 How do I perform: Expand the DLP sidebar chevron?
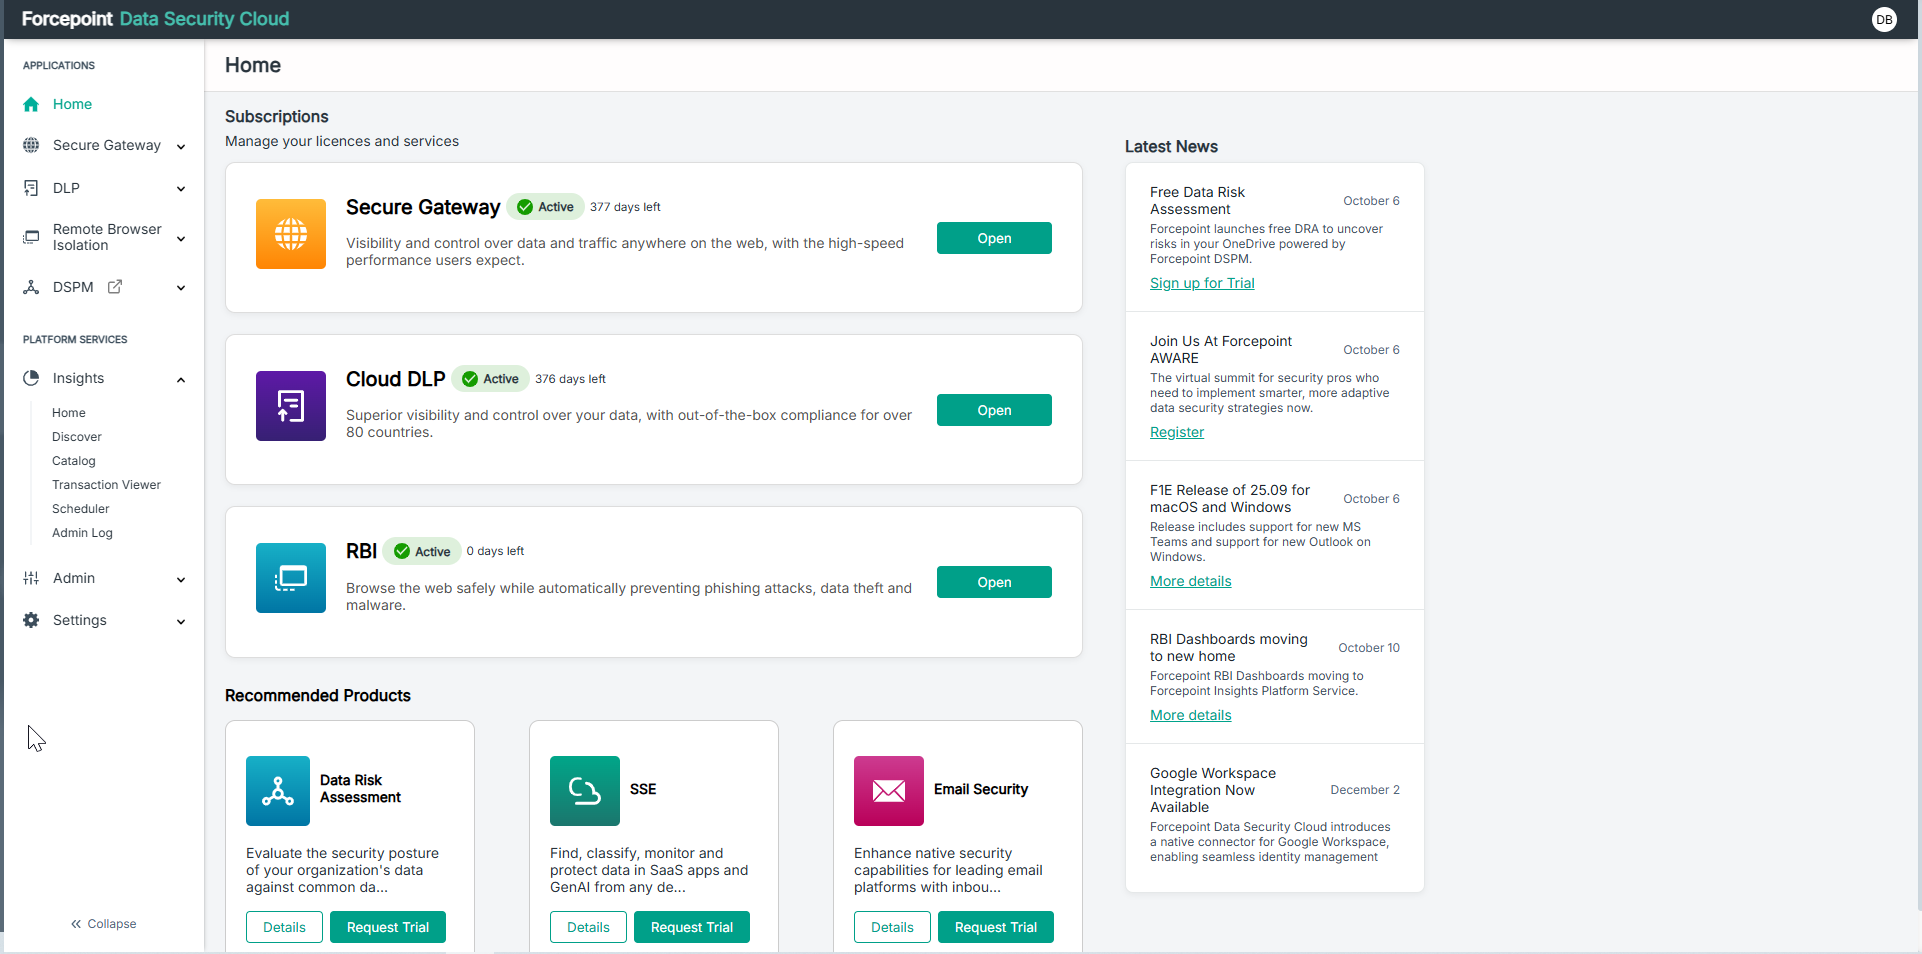pyautogui.click(x=181, y=189)
